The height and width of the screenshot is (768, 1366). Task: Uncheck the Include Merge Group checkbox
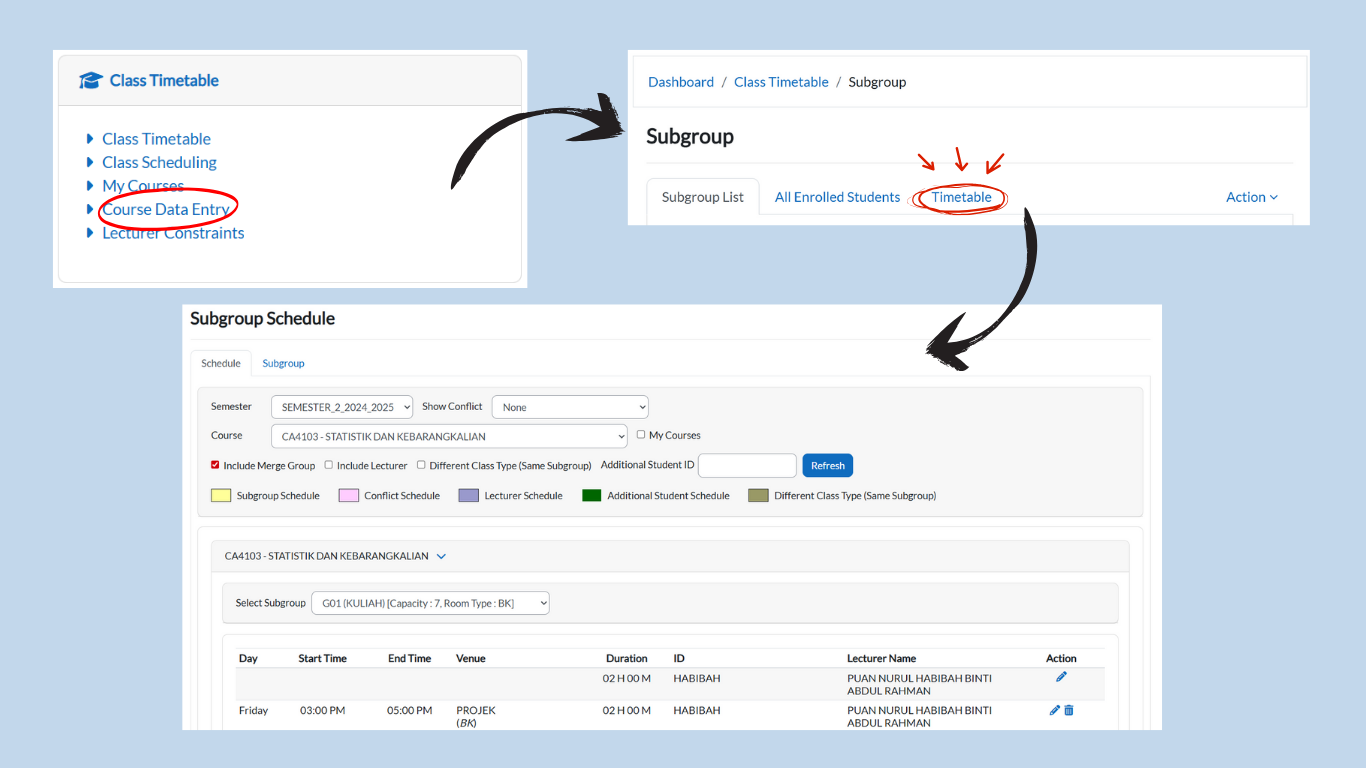click(x=215, y=465)
